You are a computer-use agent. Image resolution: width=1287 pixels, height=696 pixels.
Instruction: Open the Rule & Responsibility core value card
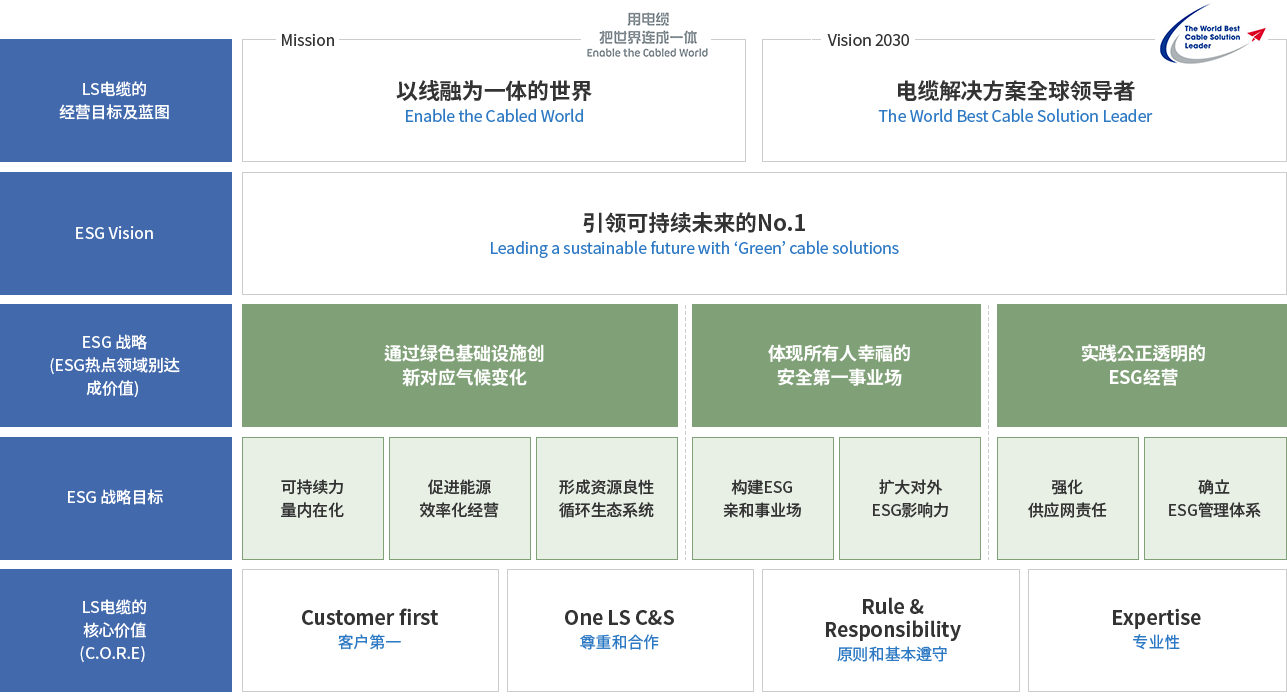891,629
